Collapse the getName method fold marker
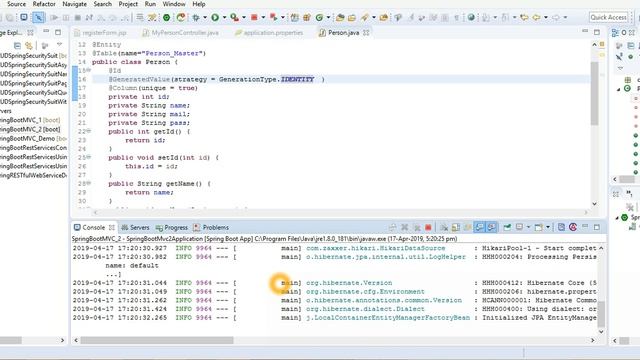The height and width of the screenshot is (360, 640). pos(89,183)
